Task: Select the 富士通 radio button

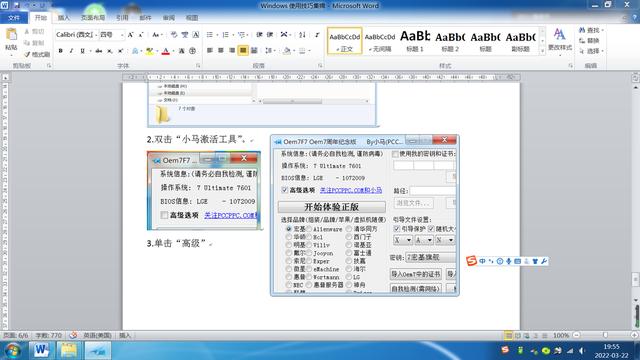Action: coord(349,253)
